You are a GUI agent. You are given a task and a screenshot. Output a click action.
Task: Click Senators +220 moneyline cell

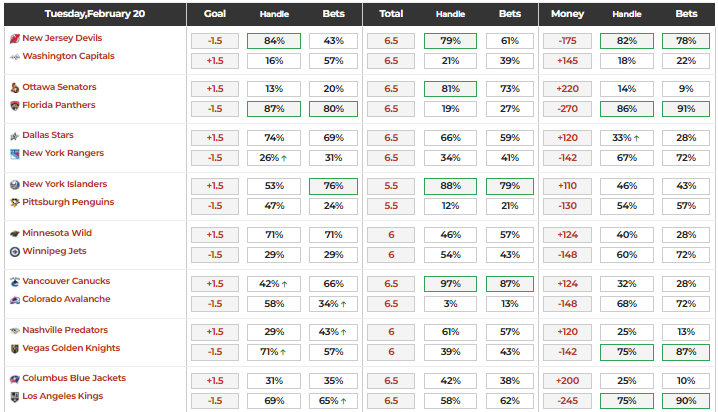coord(567,90)
